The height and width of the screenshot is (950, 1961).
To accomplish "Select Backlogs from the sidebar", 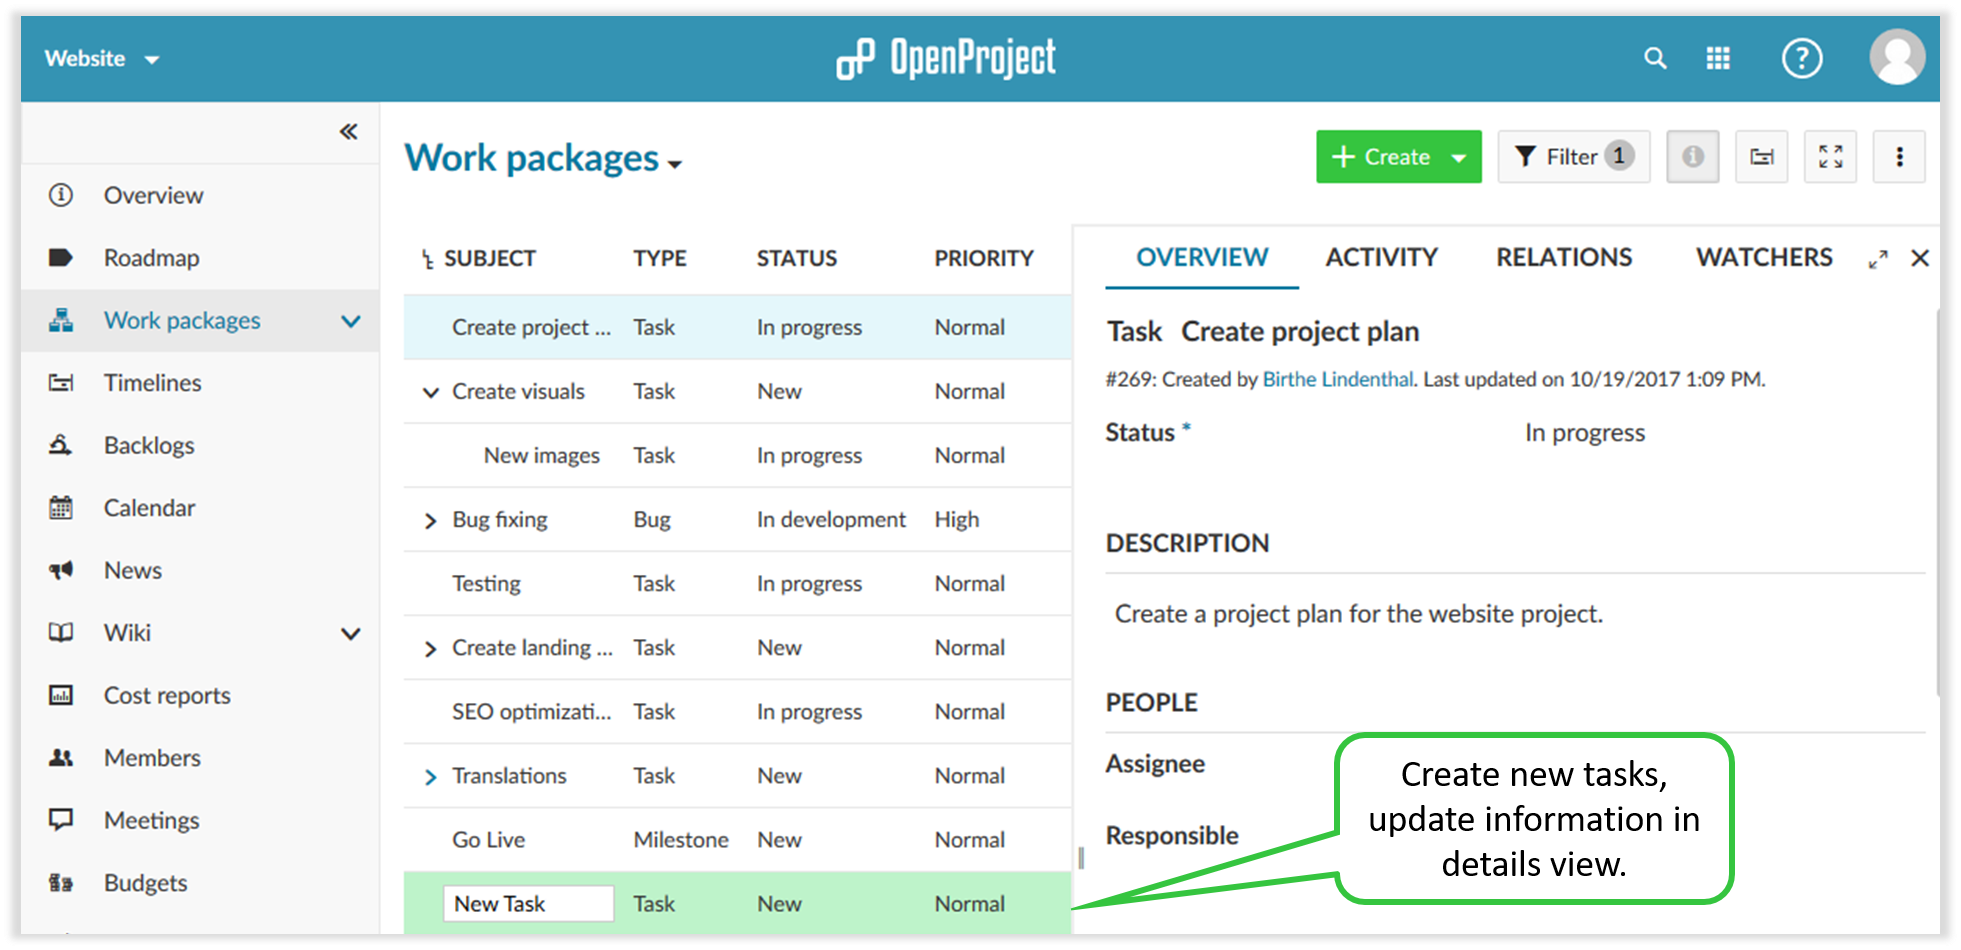I will click(x=148, y=445).
